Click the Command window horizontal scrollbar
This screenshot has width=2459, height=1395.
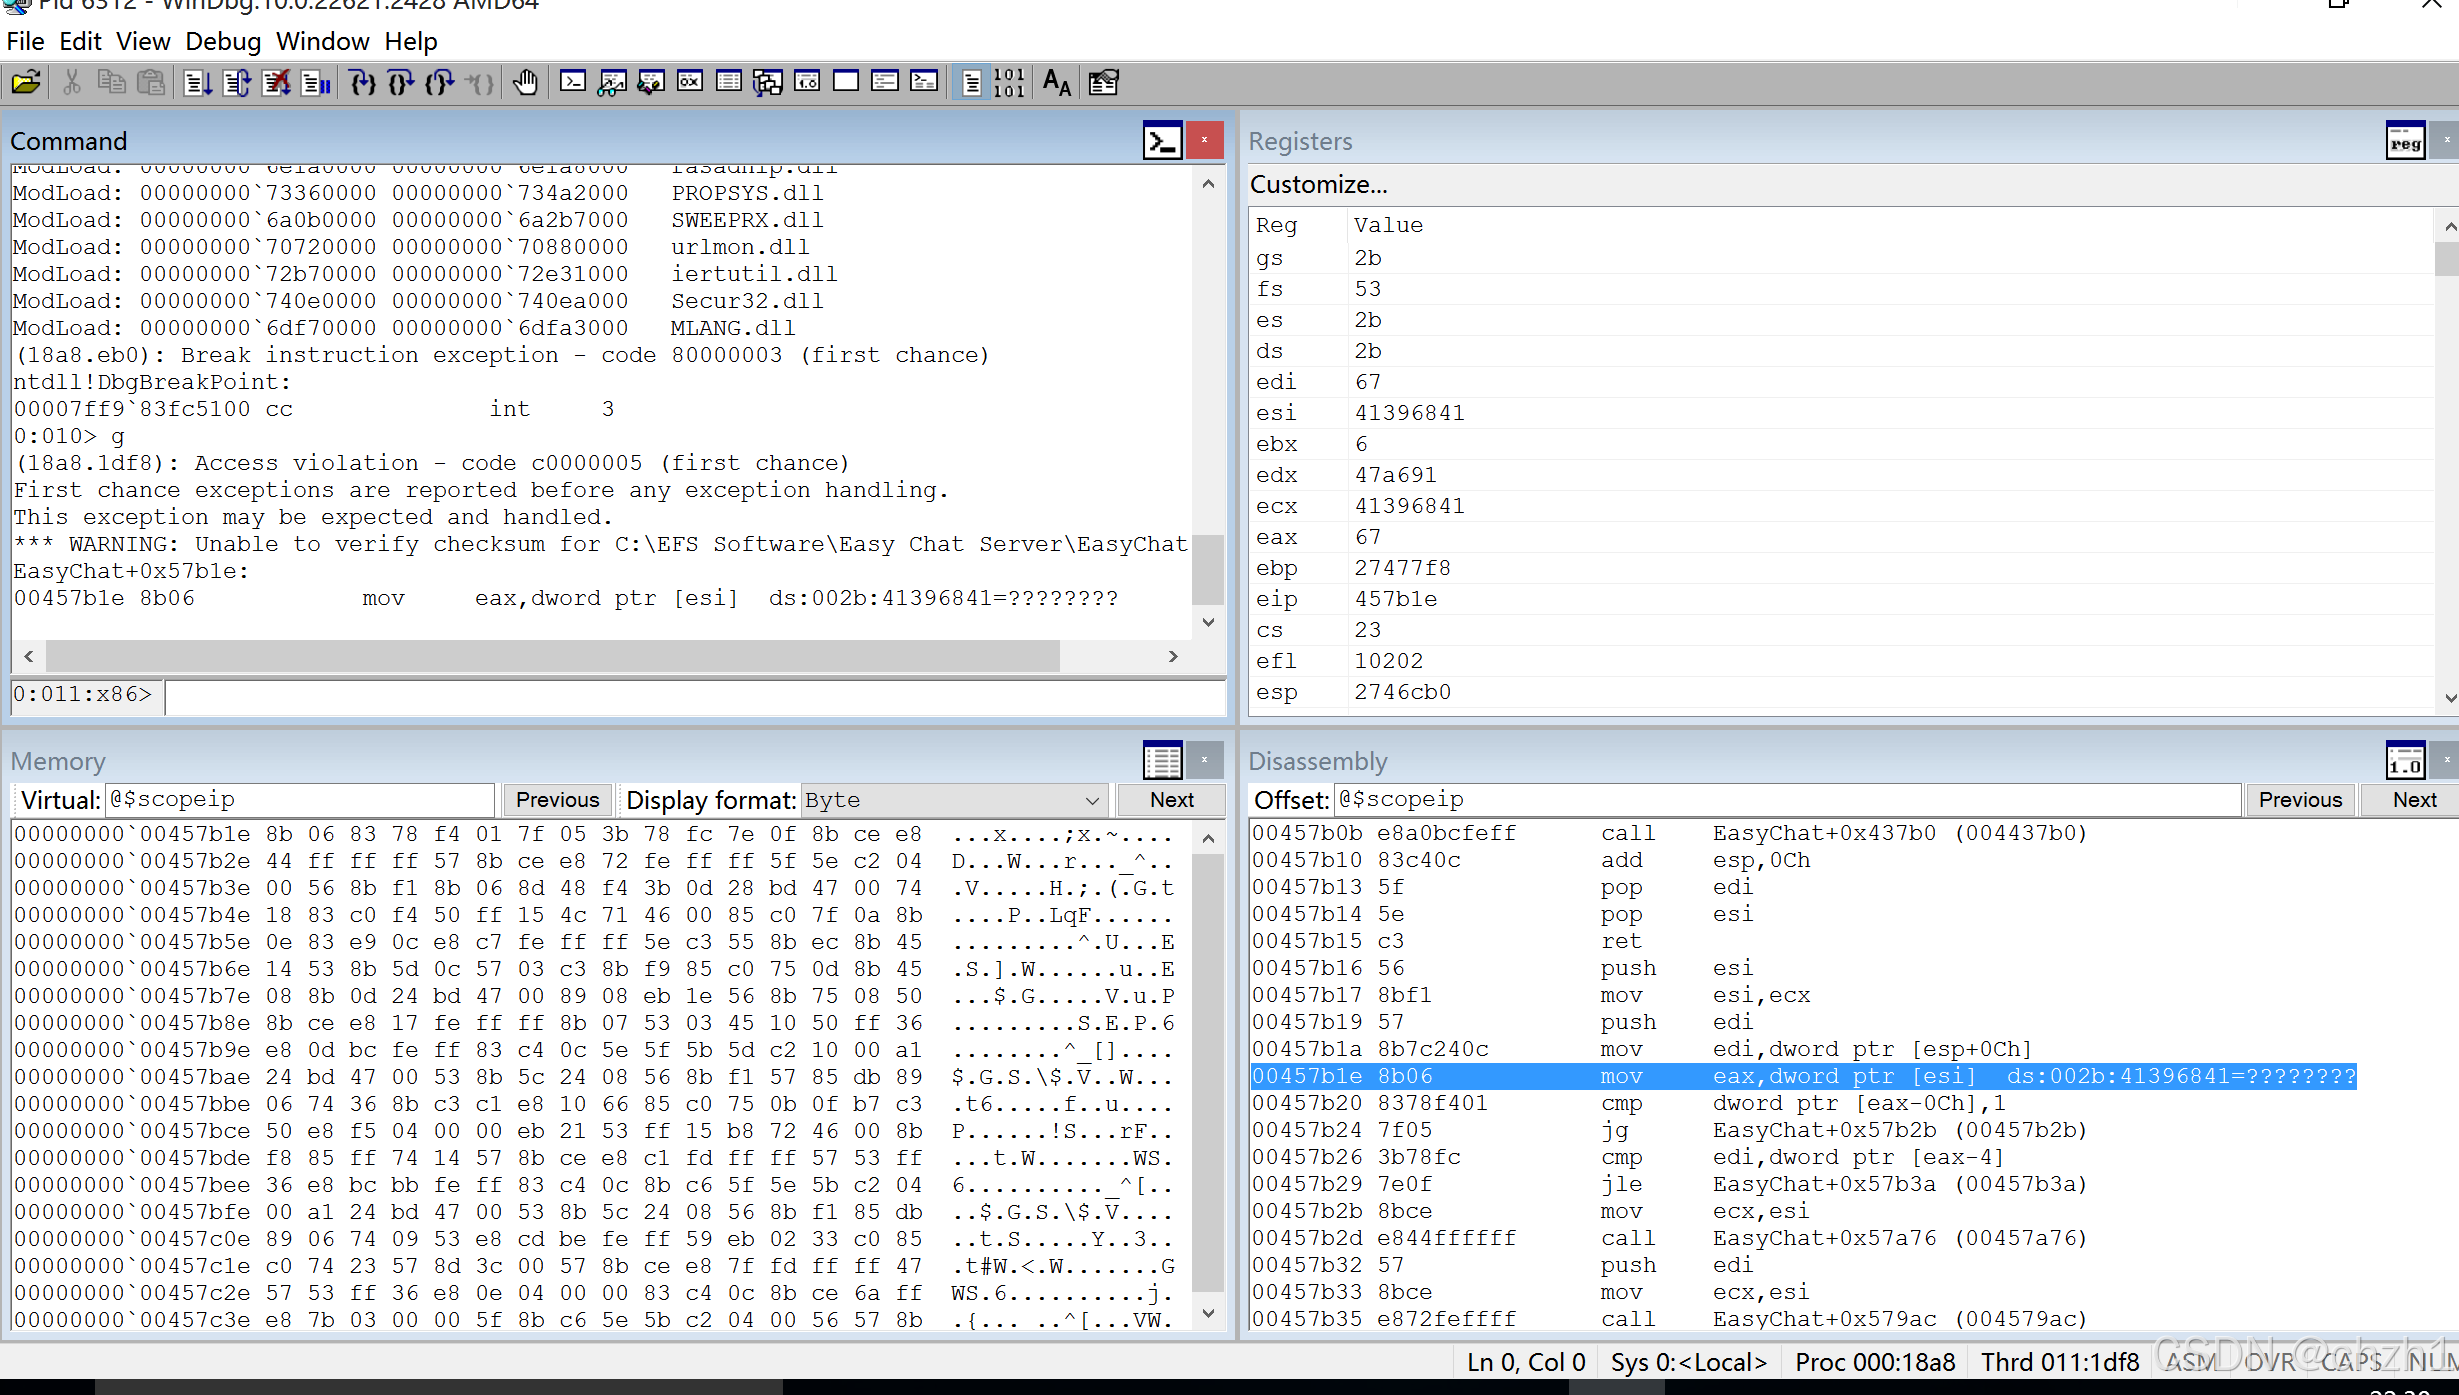click(552, 656)
